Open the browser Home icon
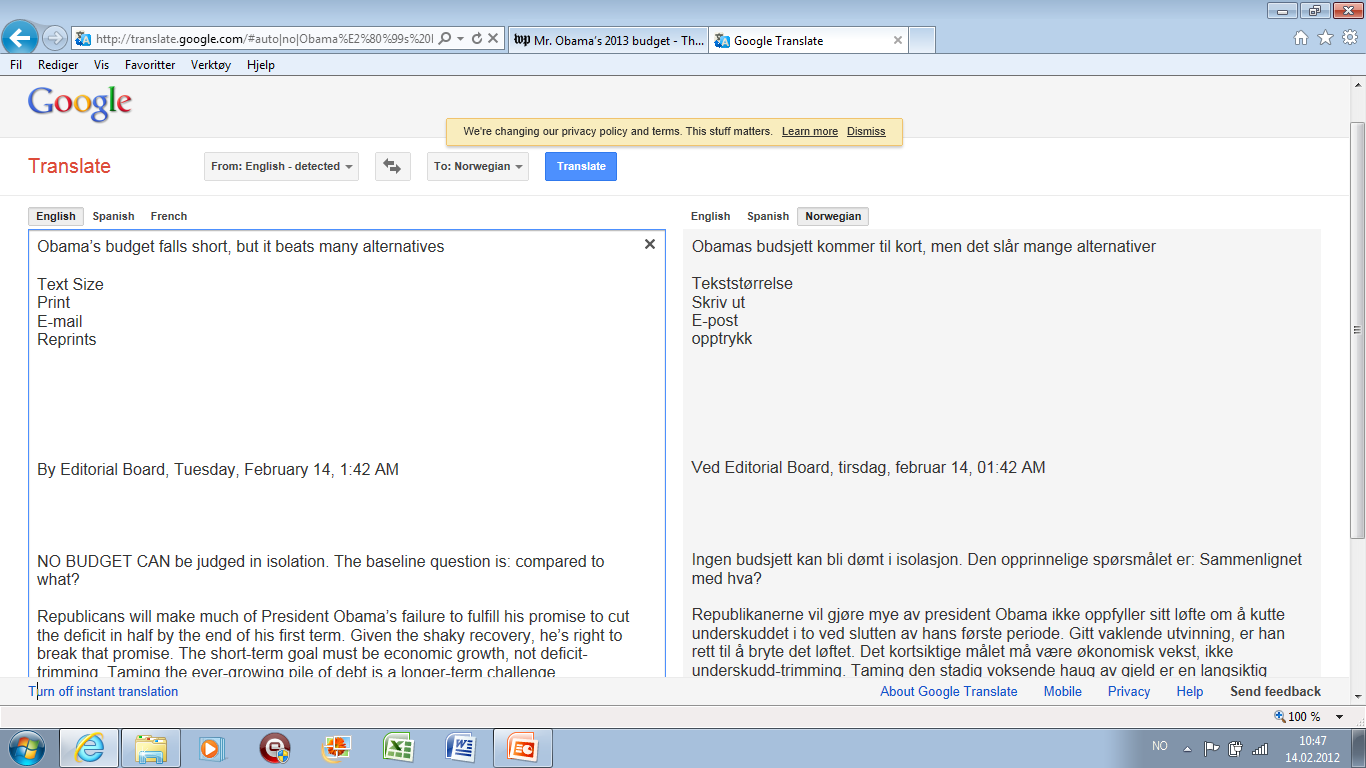This screenshot has height=768, width=1366. 1301,38
